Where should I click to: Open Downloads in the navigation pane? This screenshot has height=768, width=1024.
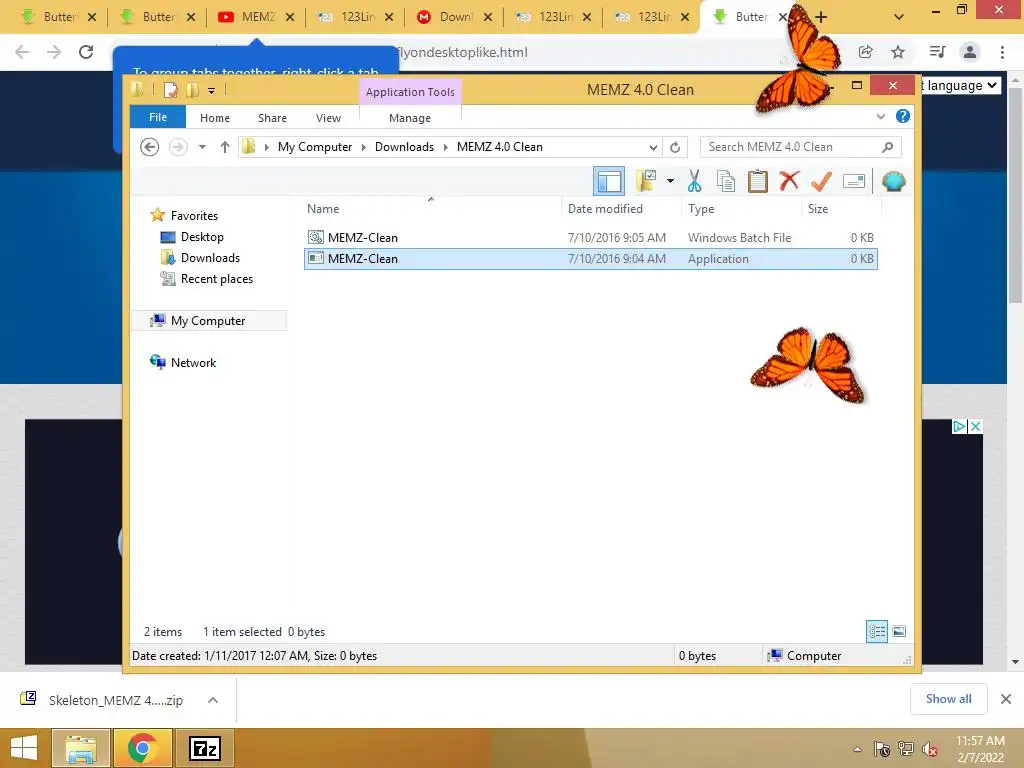click(x=210, y=258)
